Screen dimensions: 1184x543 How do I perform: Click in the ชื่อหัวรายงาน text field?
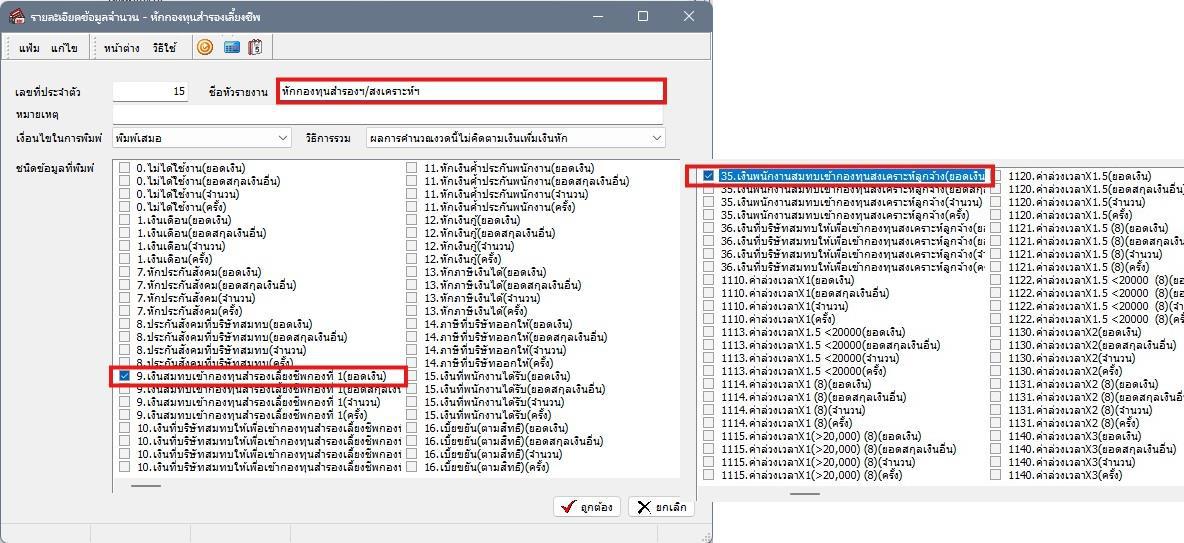470,92
